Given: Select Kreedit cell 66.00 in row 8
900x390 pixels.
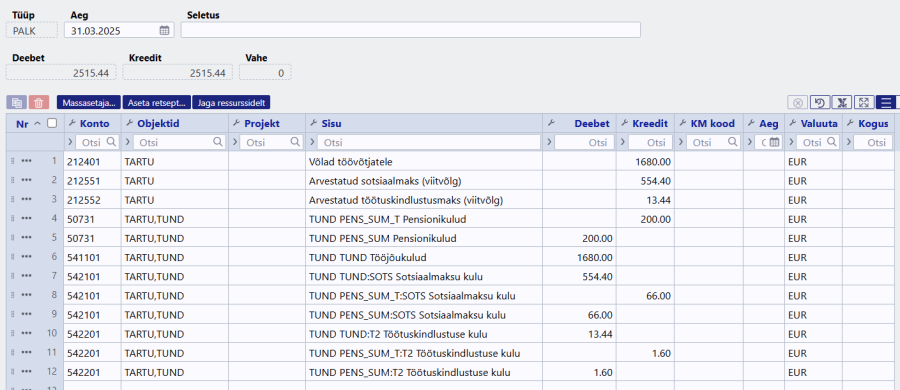Looking at the screenshot, I should pyautogui.click(x=645, y=295).
